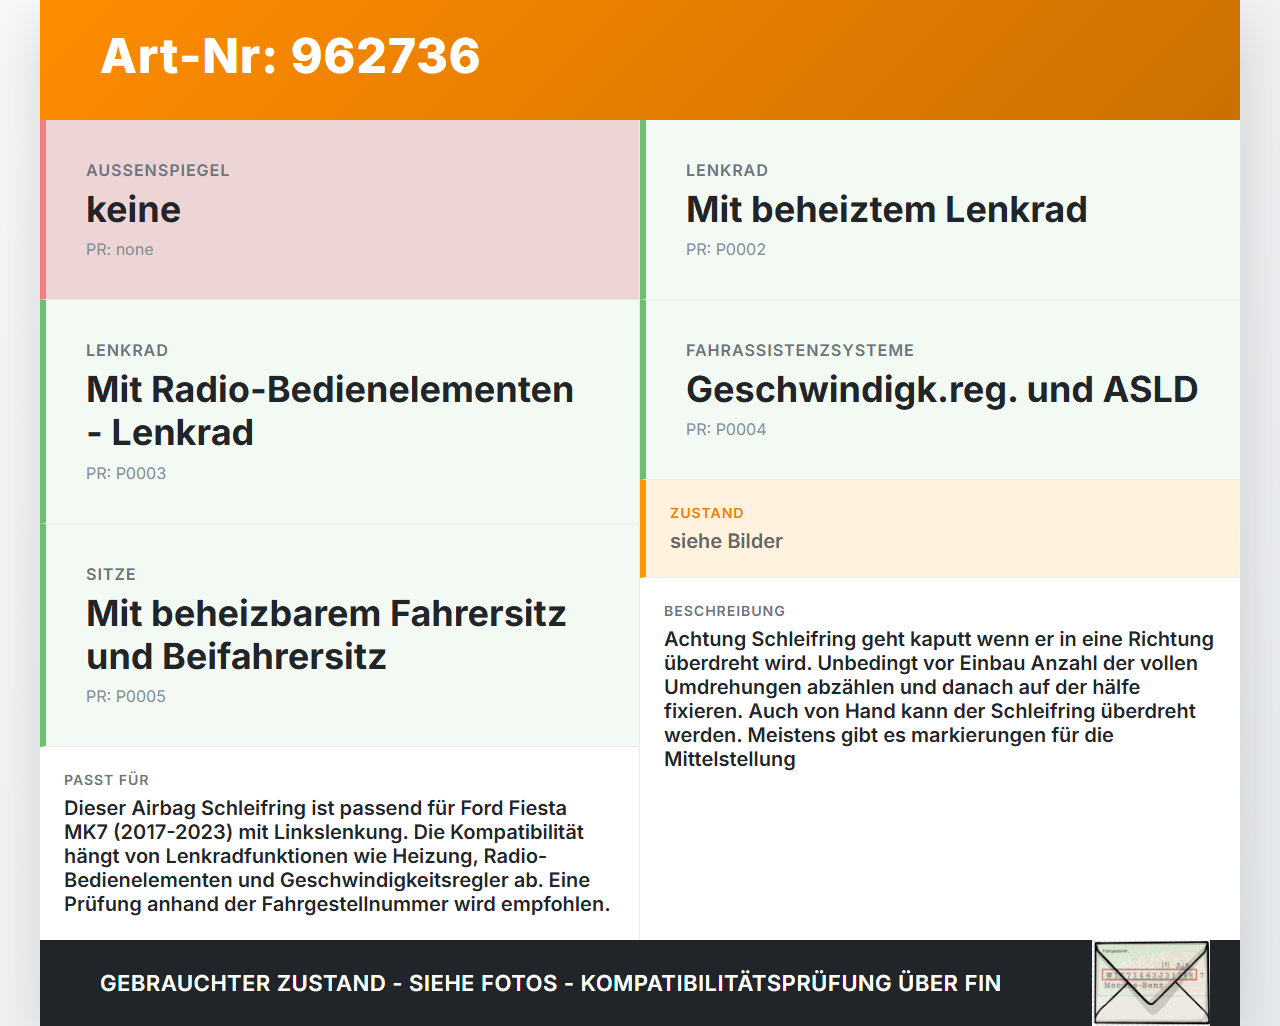Screen dimensions: 1280x1026
Task: Click PR: none under the keine entry
Action: tap(120, 249)
